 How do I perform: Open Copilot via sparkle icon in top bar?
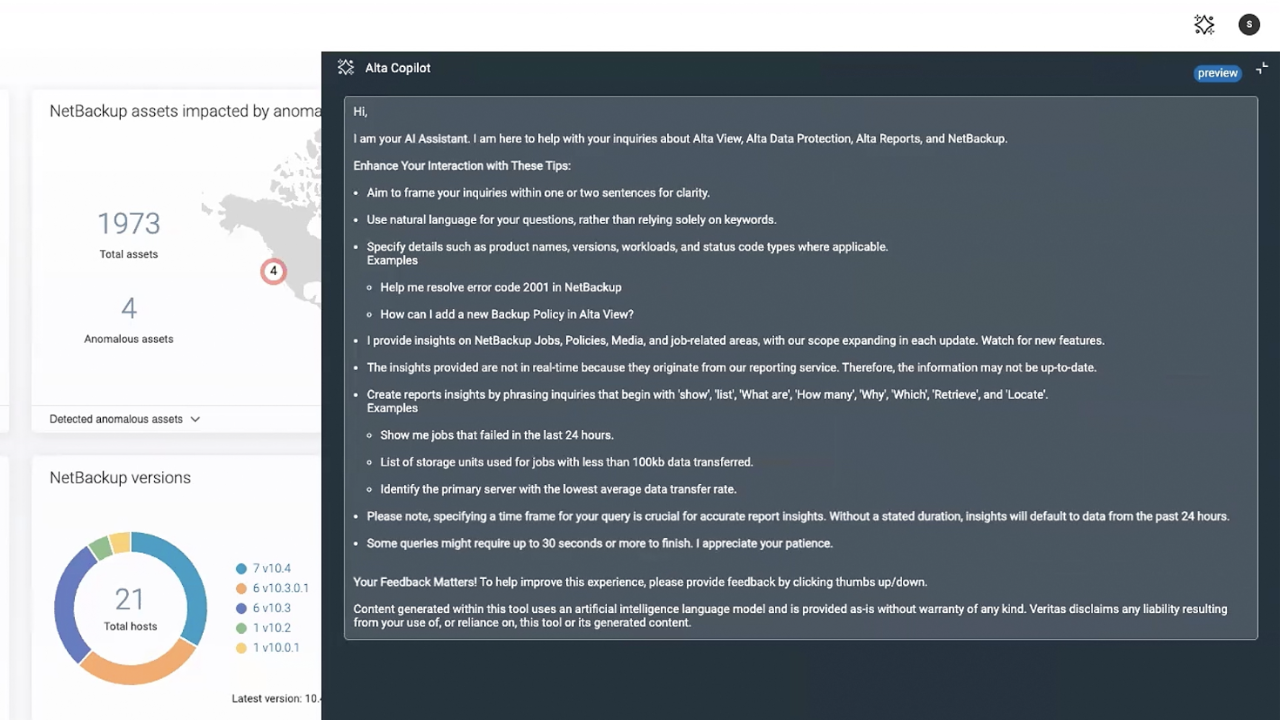[1204, 25]
